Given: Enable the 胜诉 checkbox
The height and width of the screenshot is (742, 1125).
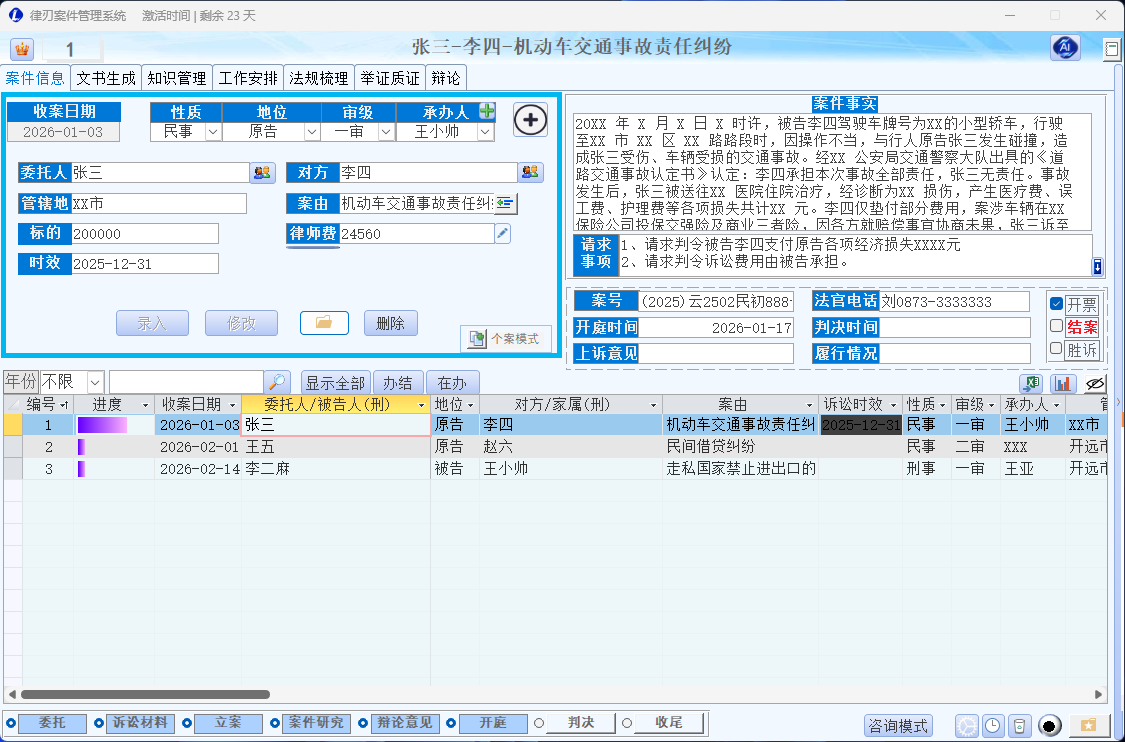Looking at the screenshot, I should point(1056,349).
